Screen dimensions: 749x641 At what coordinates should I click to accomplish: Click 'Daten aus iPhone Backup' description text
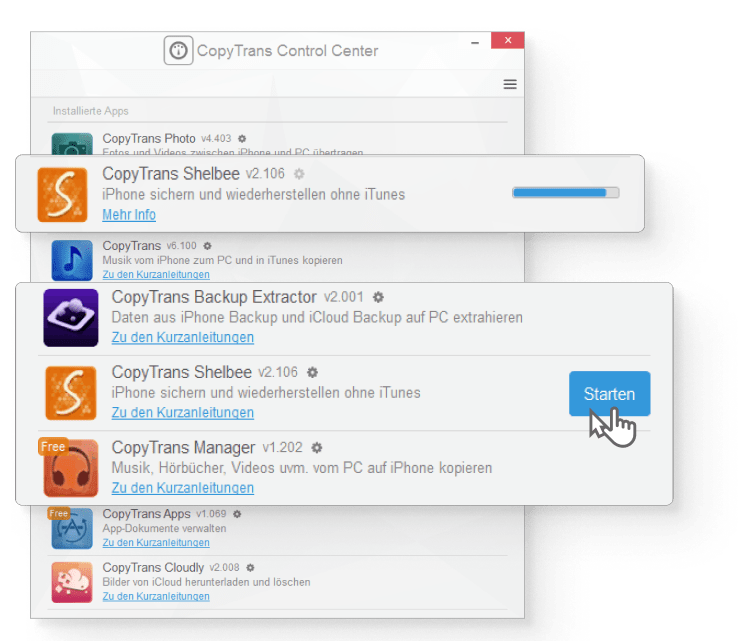pos(317,317)
